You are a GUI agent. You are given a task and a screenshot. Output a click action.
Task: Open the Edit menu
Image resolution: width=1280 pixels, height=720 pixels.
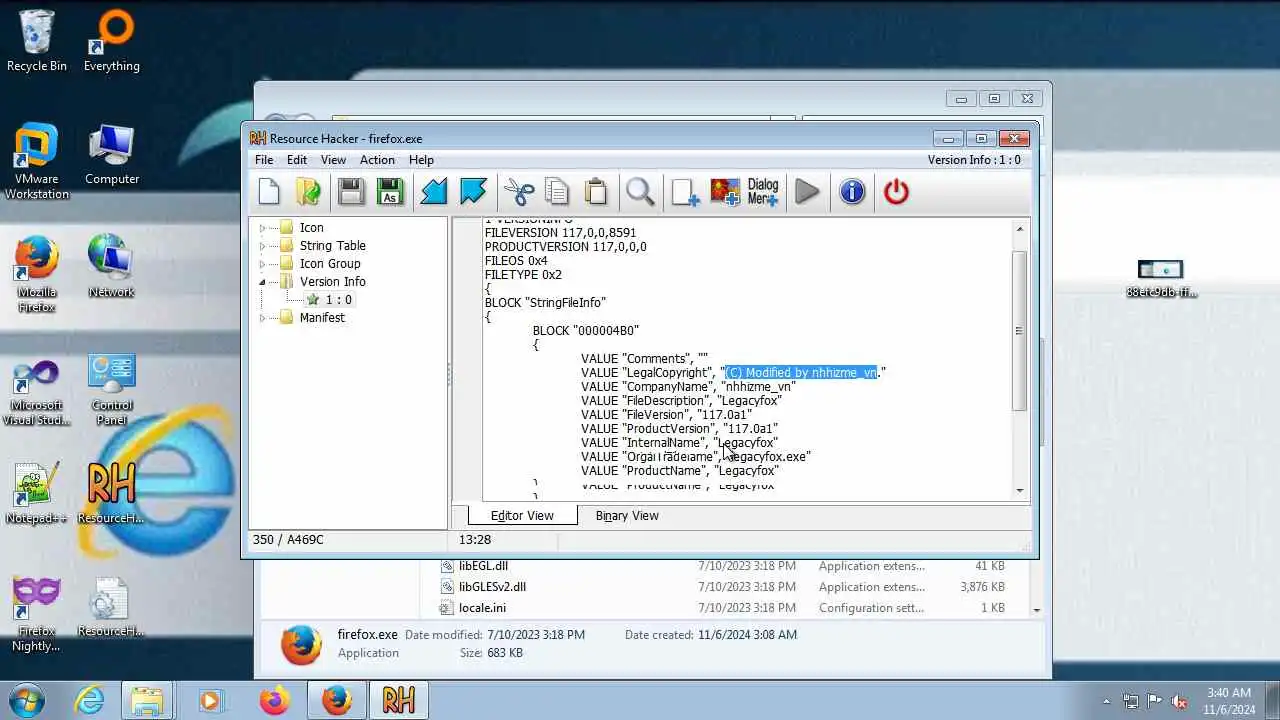(297, 160)
